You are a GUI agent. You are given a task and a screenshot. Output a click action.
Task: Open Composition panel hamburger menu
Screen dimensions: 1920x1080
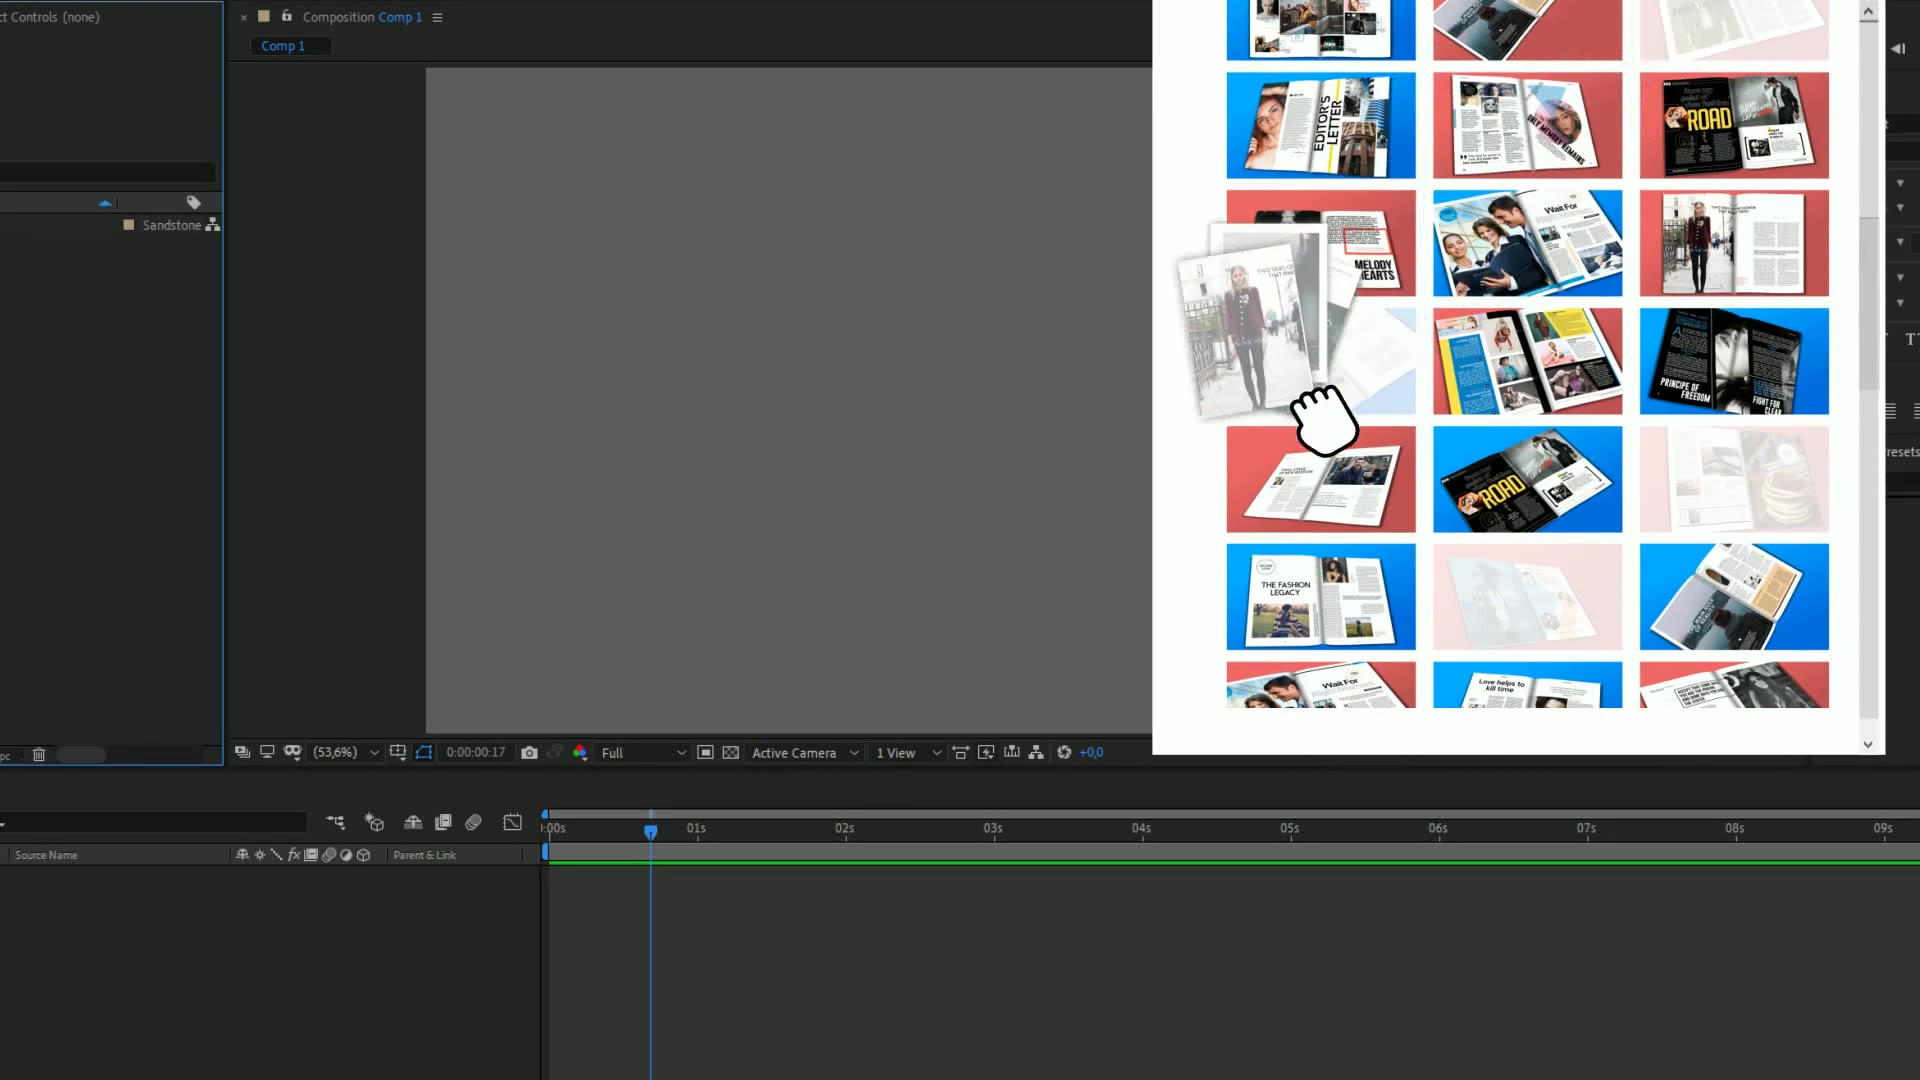[437, 17]
